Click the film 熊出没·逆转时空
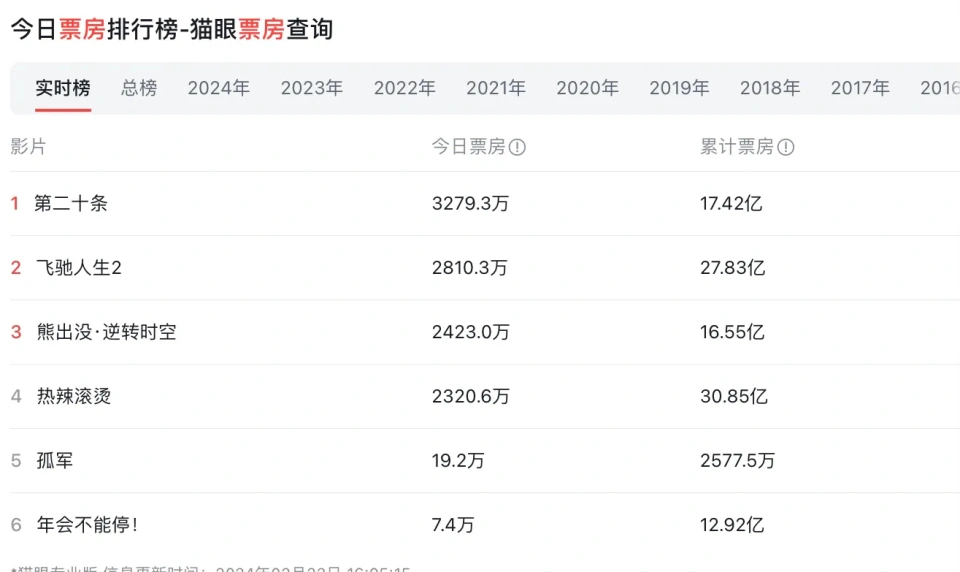The width and height of the screenshot is (960, 572). [x=106, y=332]
